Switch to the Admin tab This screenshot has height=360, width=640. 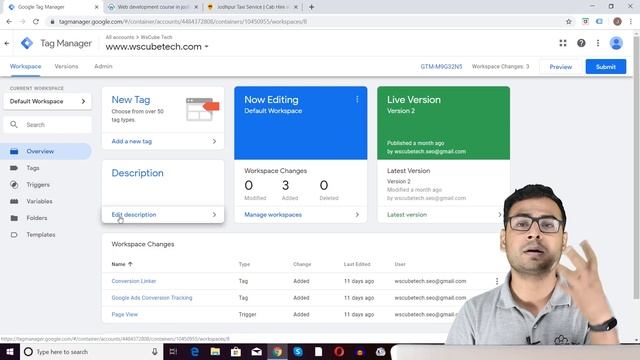[x=103, y=66]
